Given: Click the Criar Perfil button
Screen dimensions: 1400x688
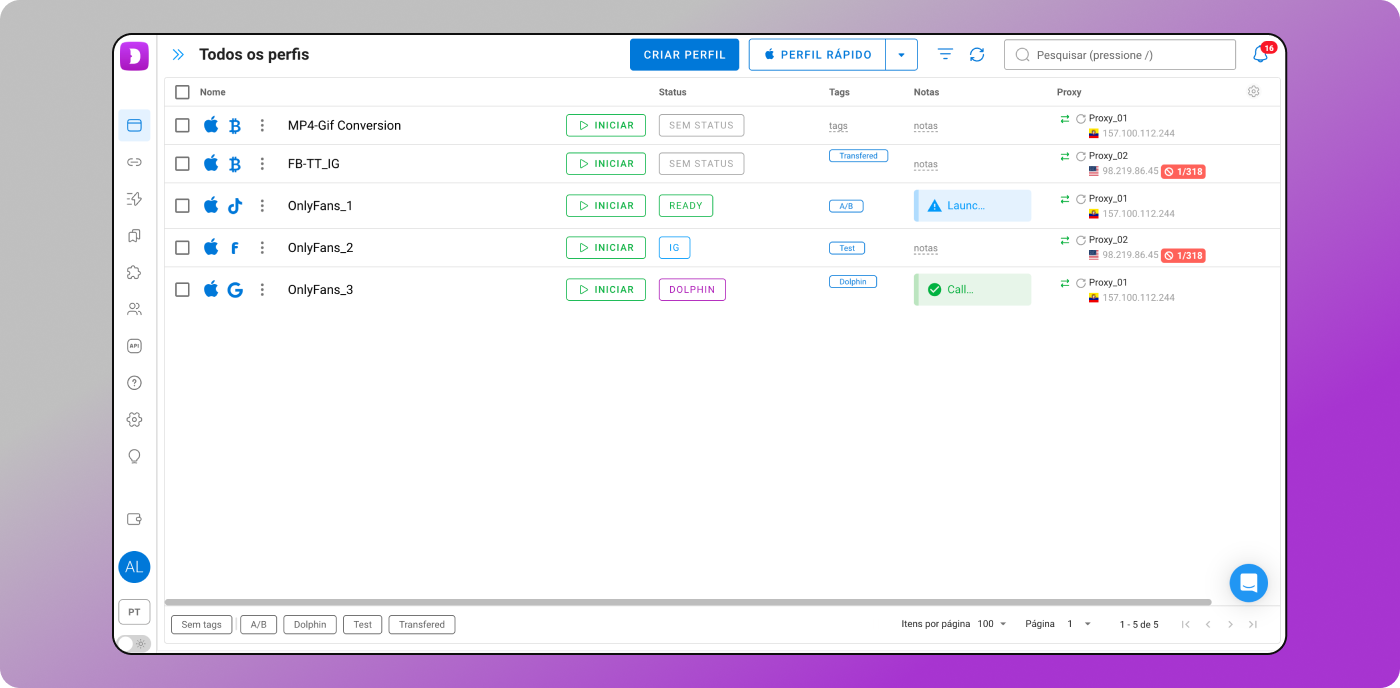Looking at the screenshot, I should [684, 55].
